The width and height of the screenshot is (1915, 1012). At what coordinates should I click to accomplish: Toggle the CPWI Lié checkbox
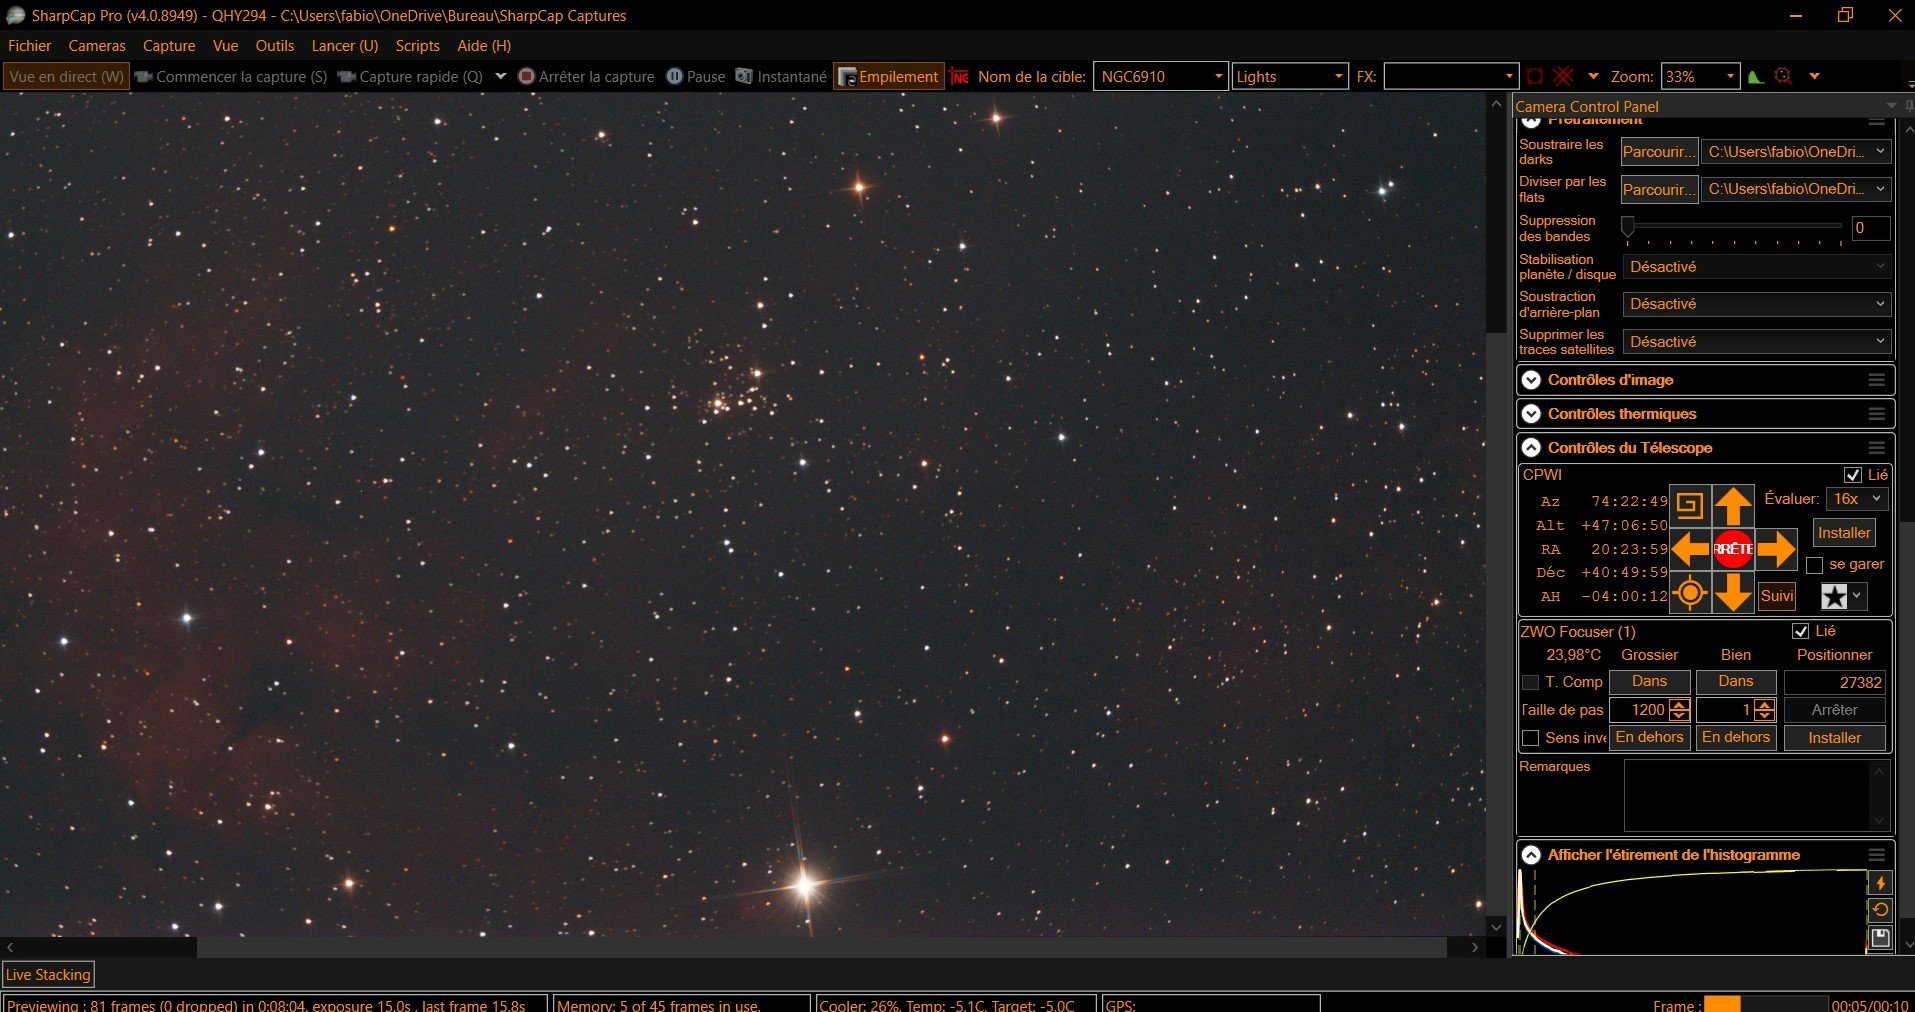coord(1853,475)
